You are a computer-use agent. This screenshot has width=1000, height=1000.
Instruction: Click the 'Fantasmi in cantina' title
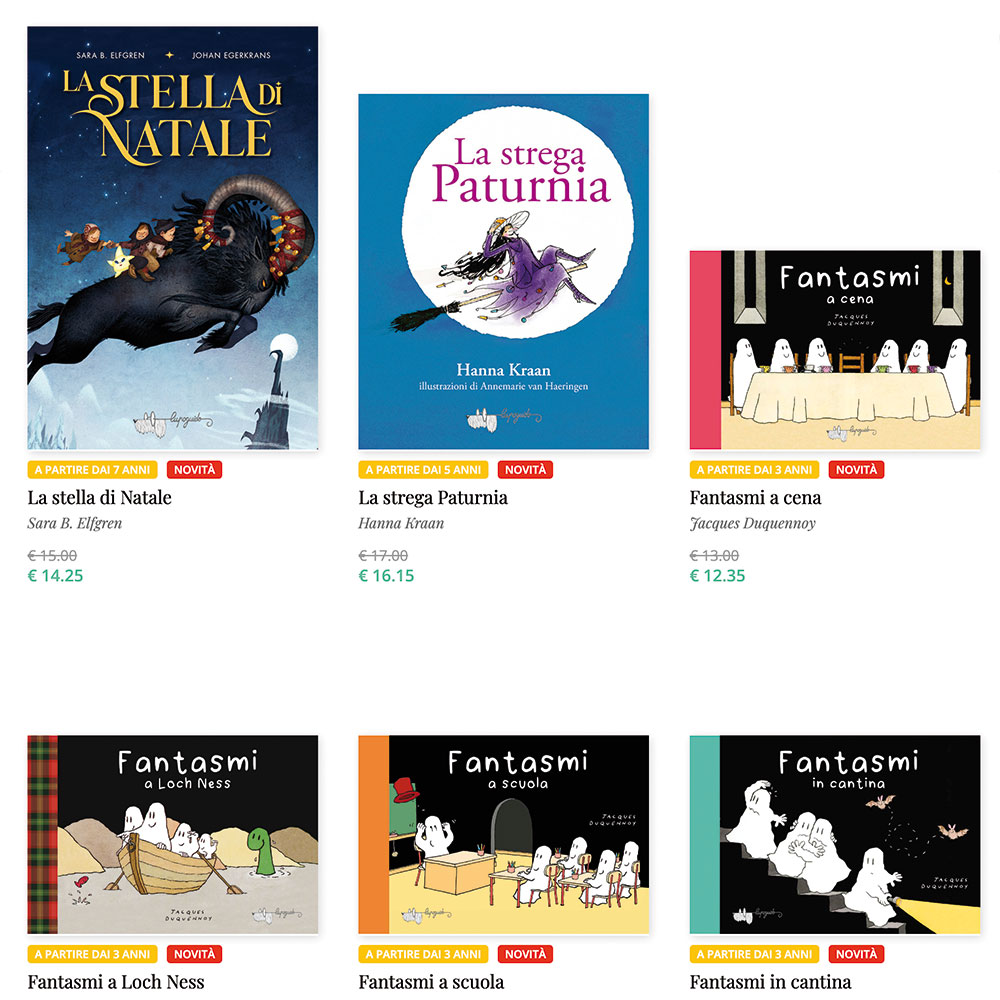point(770,982)
